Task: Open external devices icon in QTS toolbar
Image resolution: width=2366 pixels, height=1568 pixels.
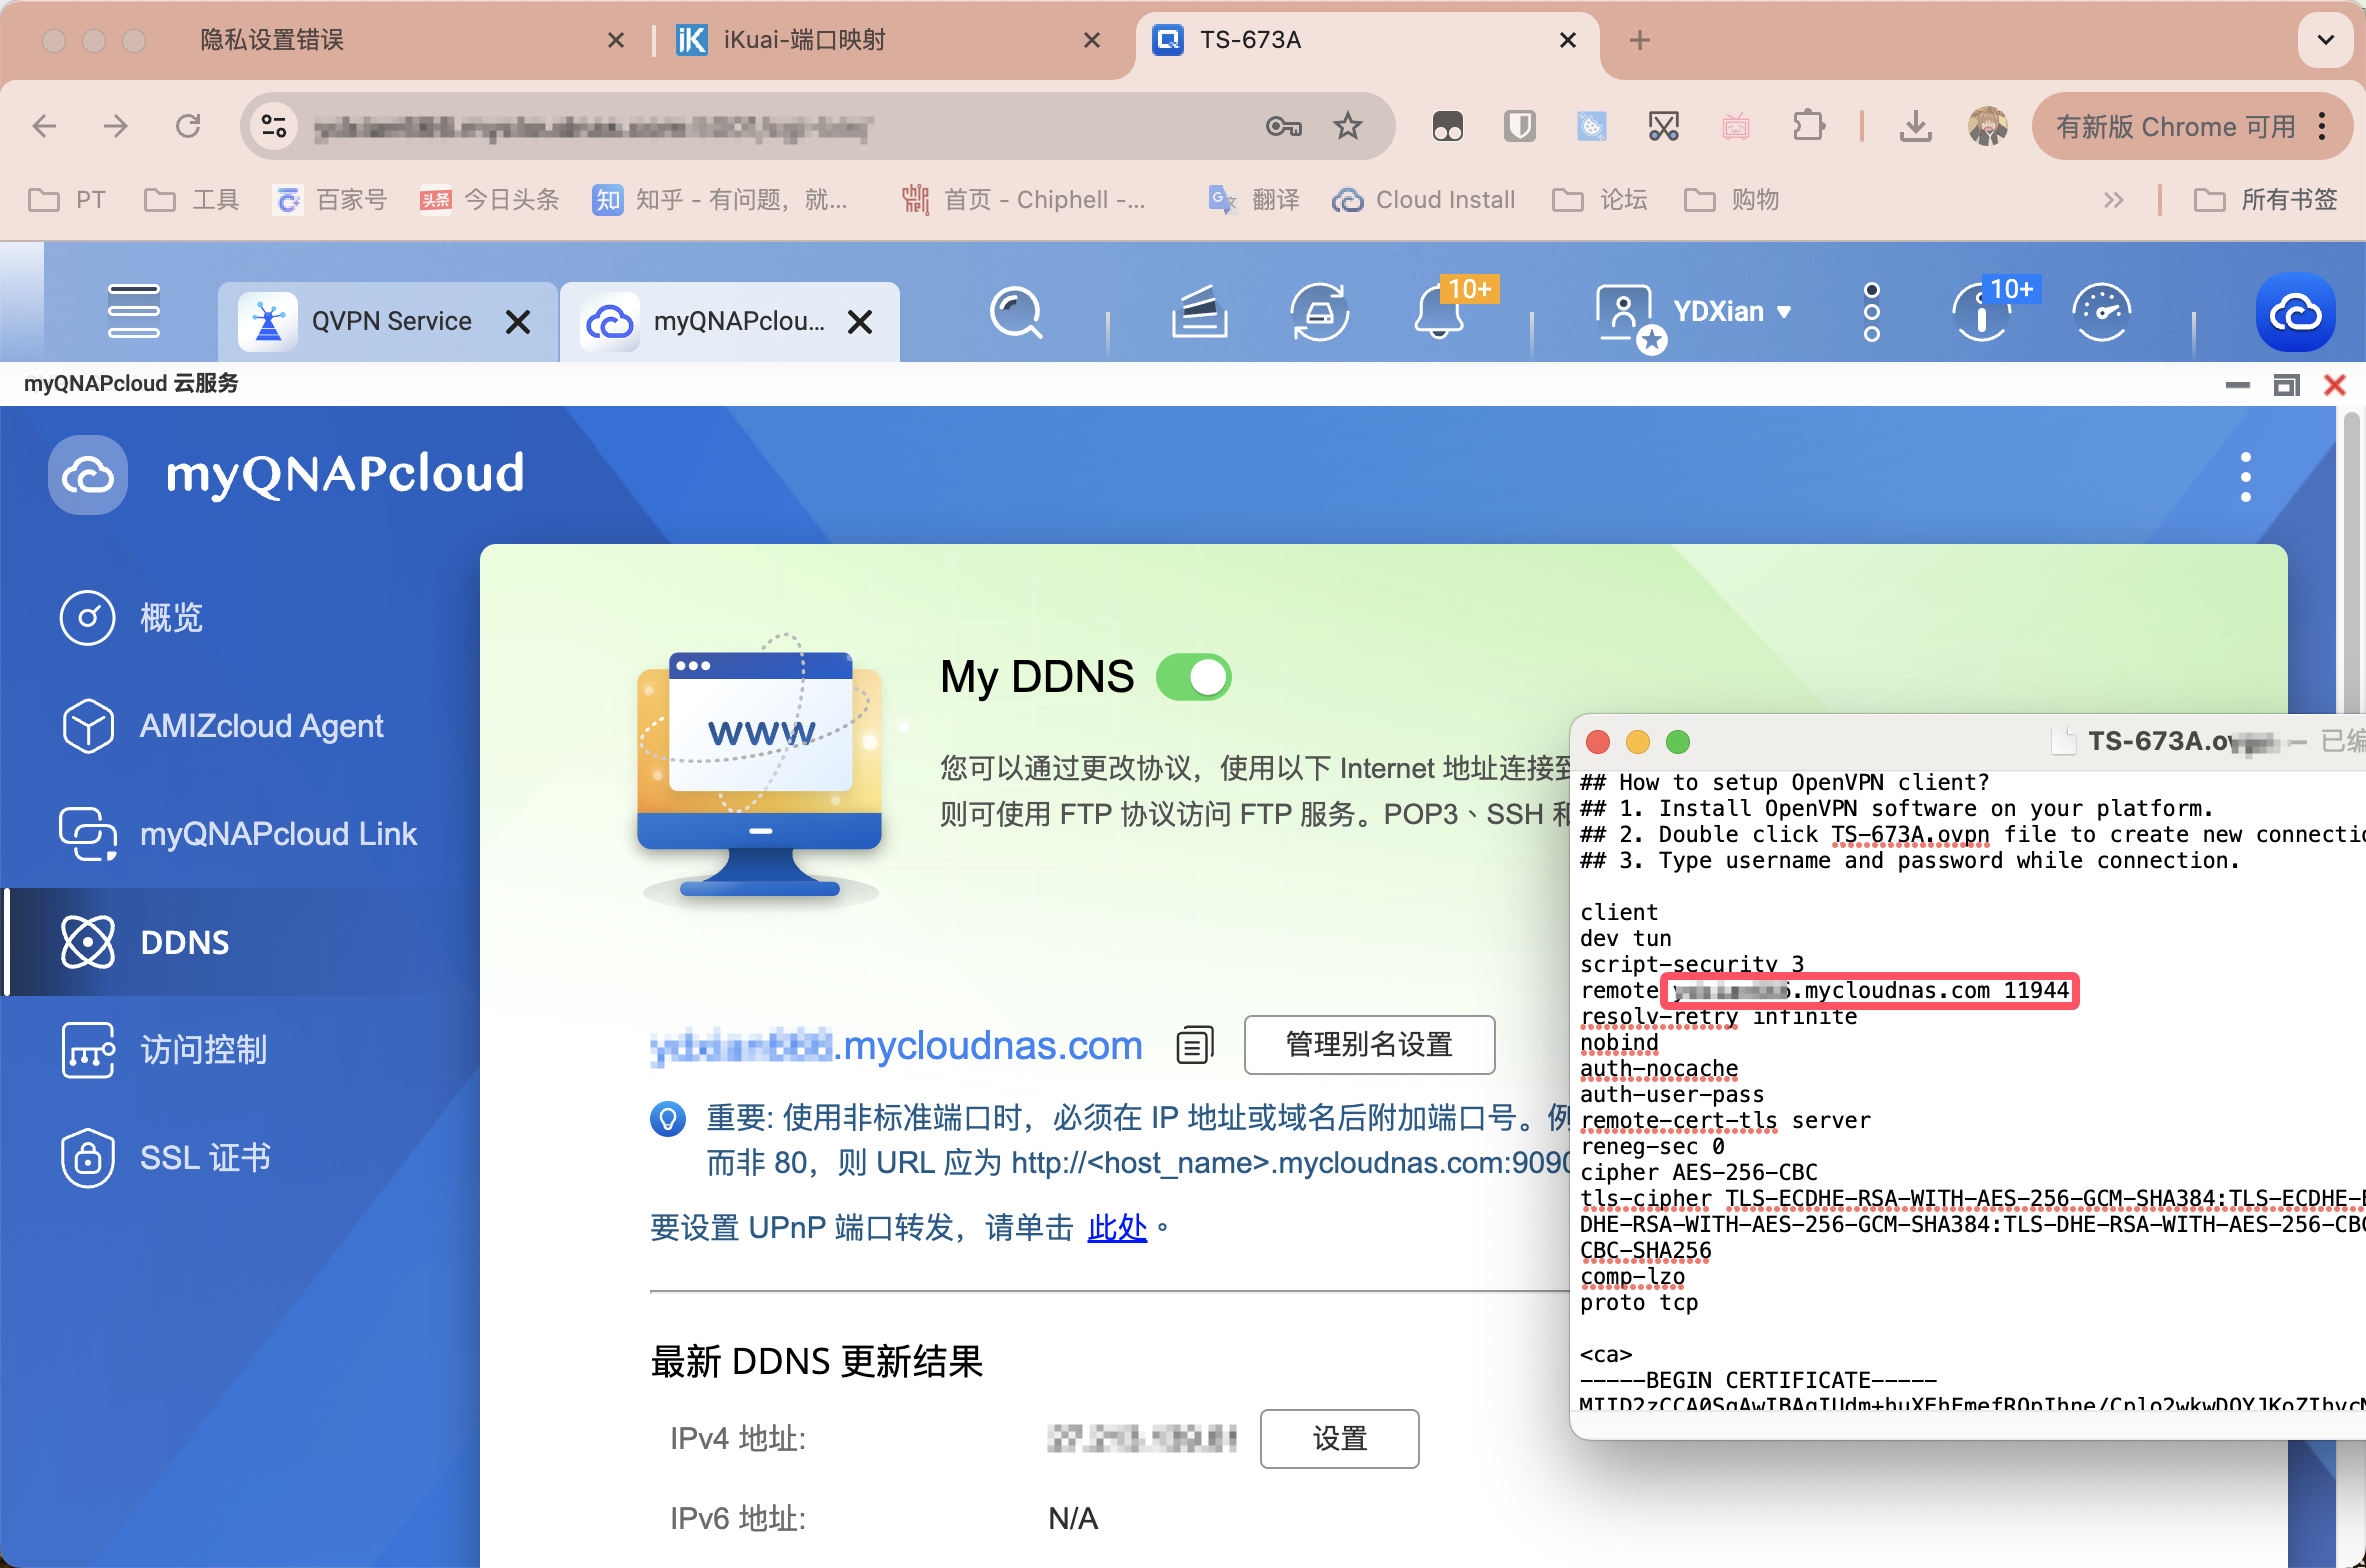Action: point(1320,313)
